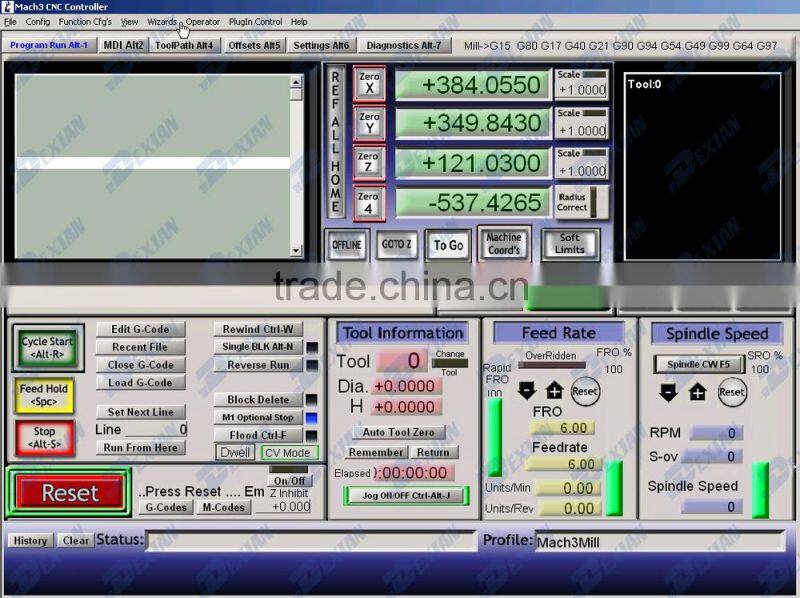Zero the Y axis DRO
This screenshot has width=800, height=598.
[369, 123]
